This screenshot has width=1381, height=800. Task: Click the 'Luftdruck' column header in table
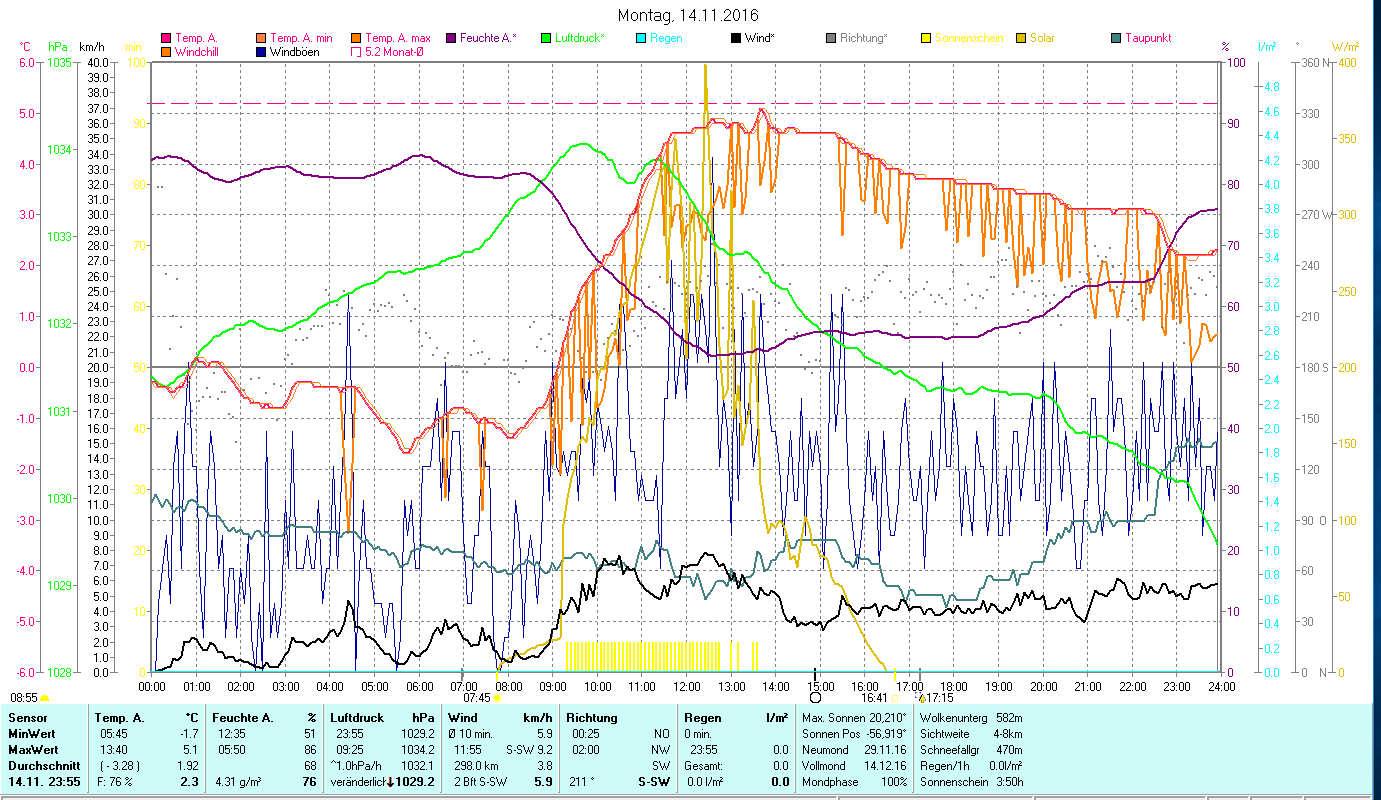(x=357, y=718)
